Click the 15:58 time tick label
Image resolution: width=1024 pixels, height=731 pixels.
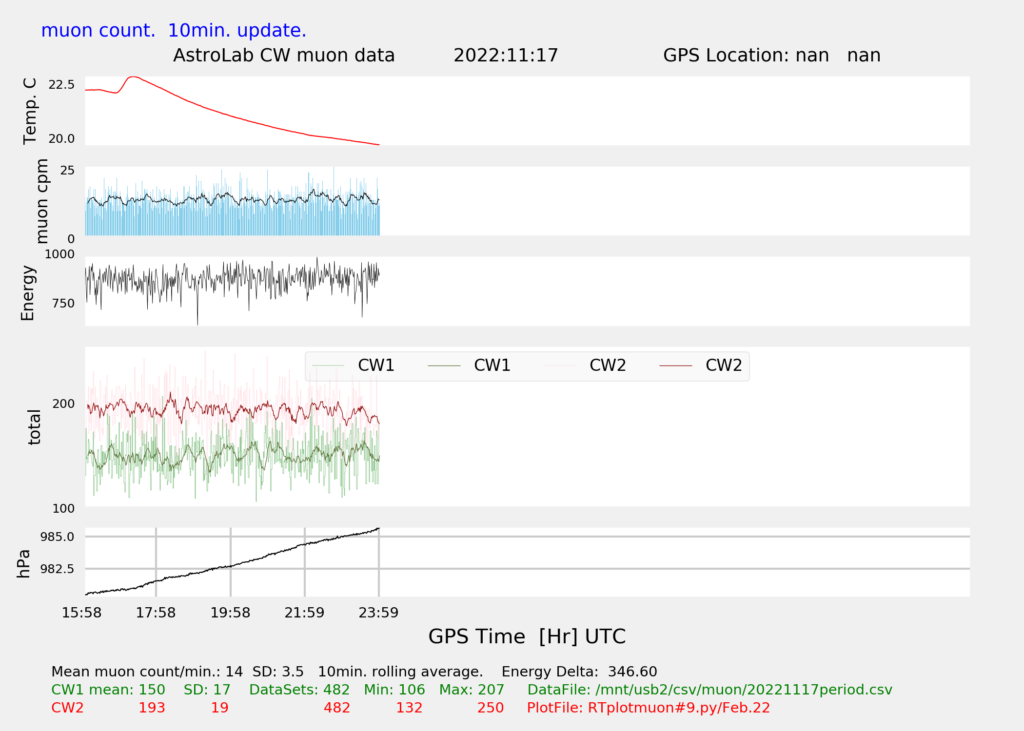[x=82, y=612]
